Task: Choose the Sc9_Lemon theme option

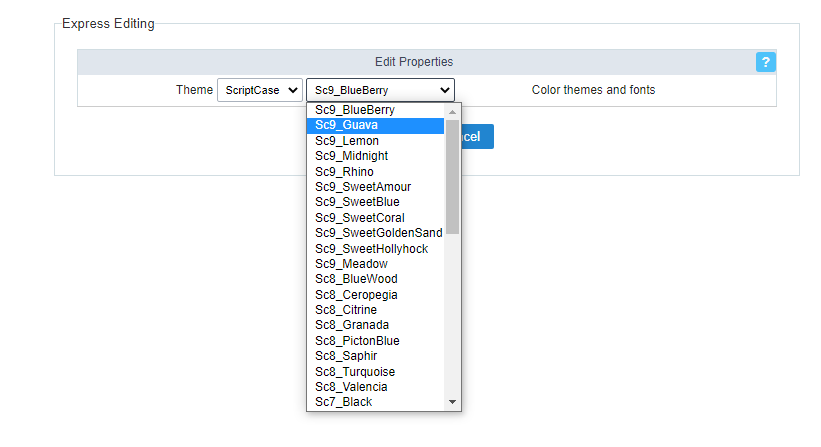Action: coord(375,141)
